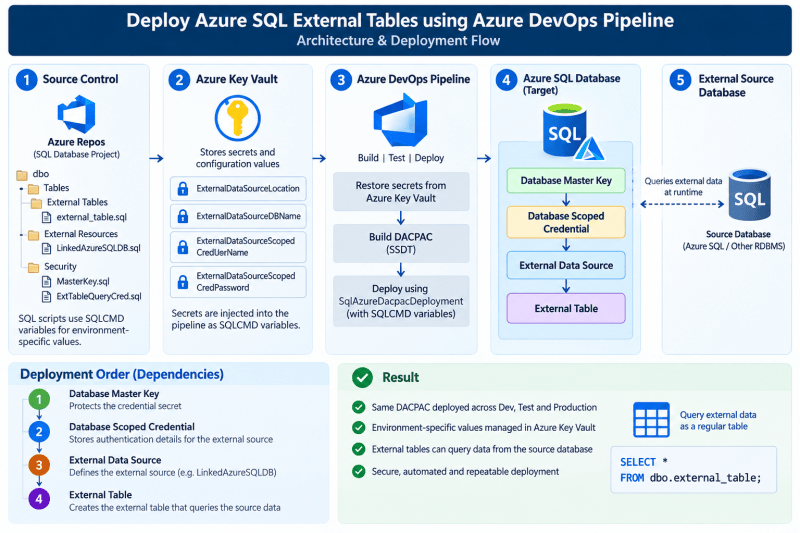Click the Azure SQL Database (Target) heading

(571, 84)
